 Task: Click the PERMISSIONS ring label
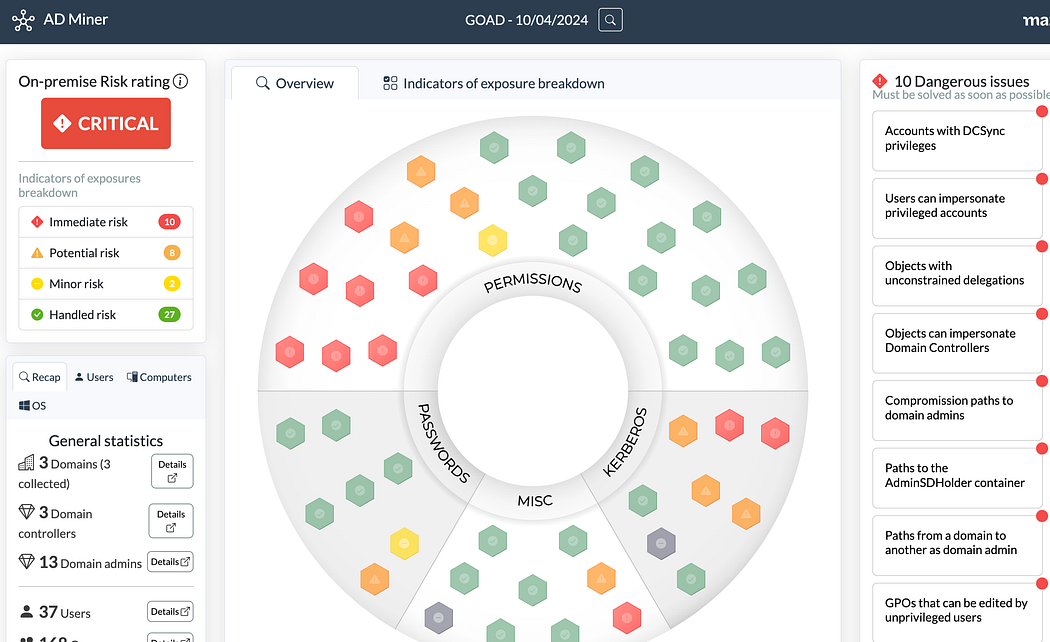(x=533, y=283)
